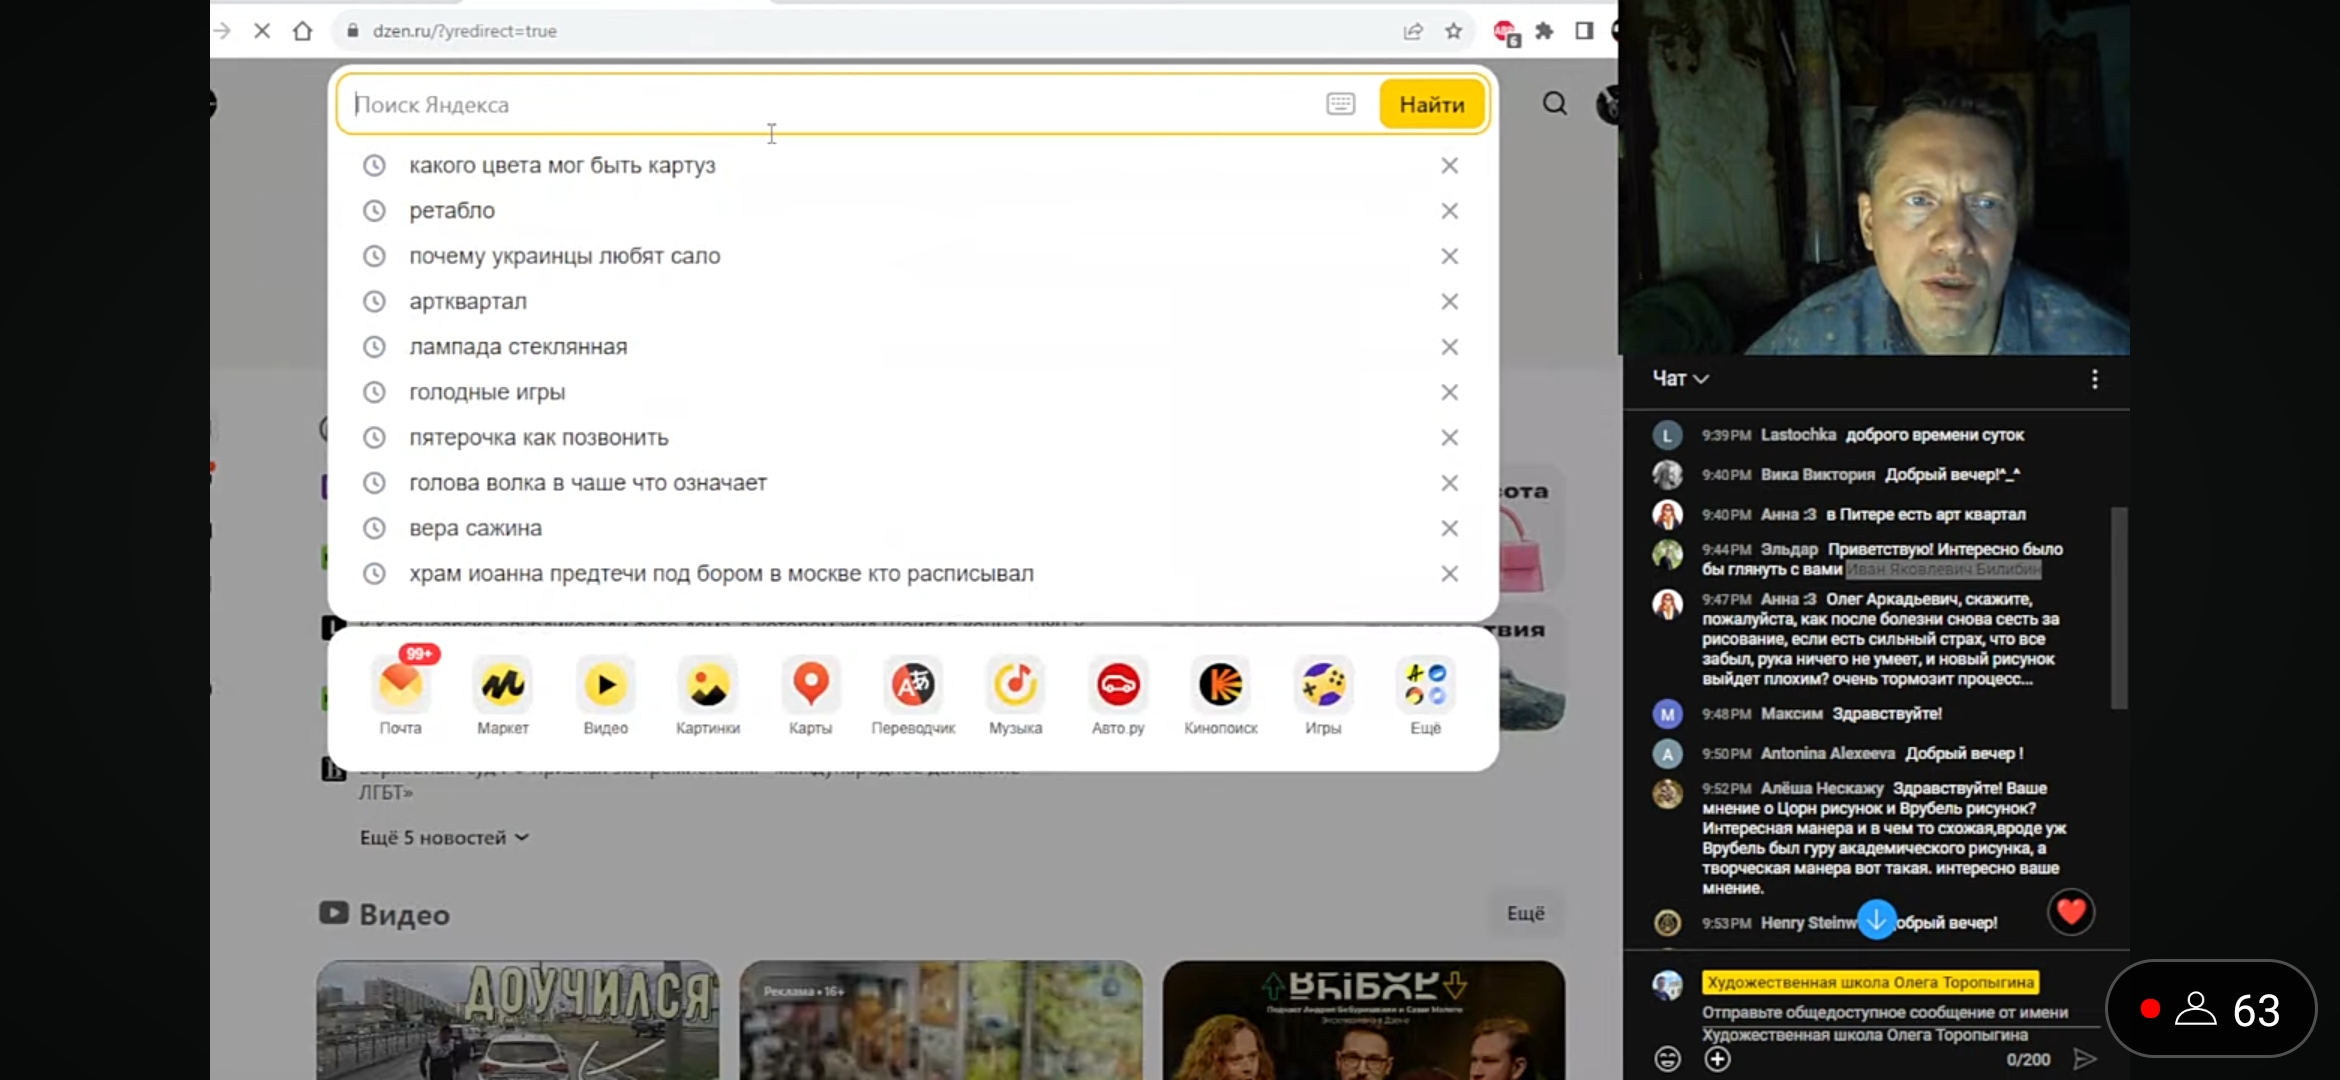The width and height of the screenshot is (2340, 1080).
Task: Open the 'Доучился' video thumbnail
Action: pyautogui.click(x=518, y=1020)
